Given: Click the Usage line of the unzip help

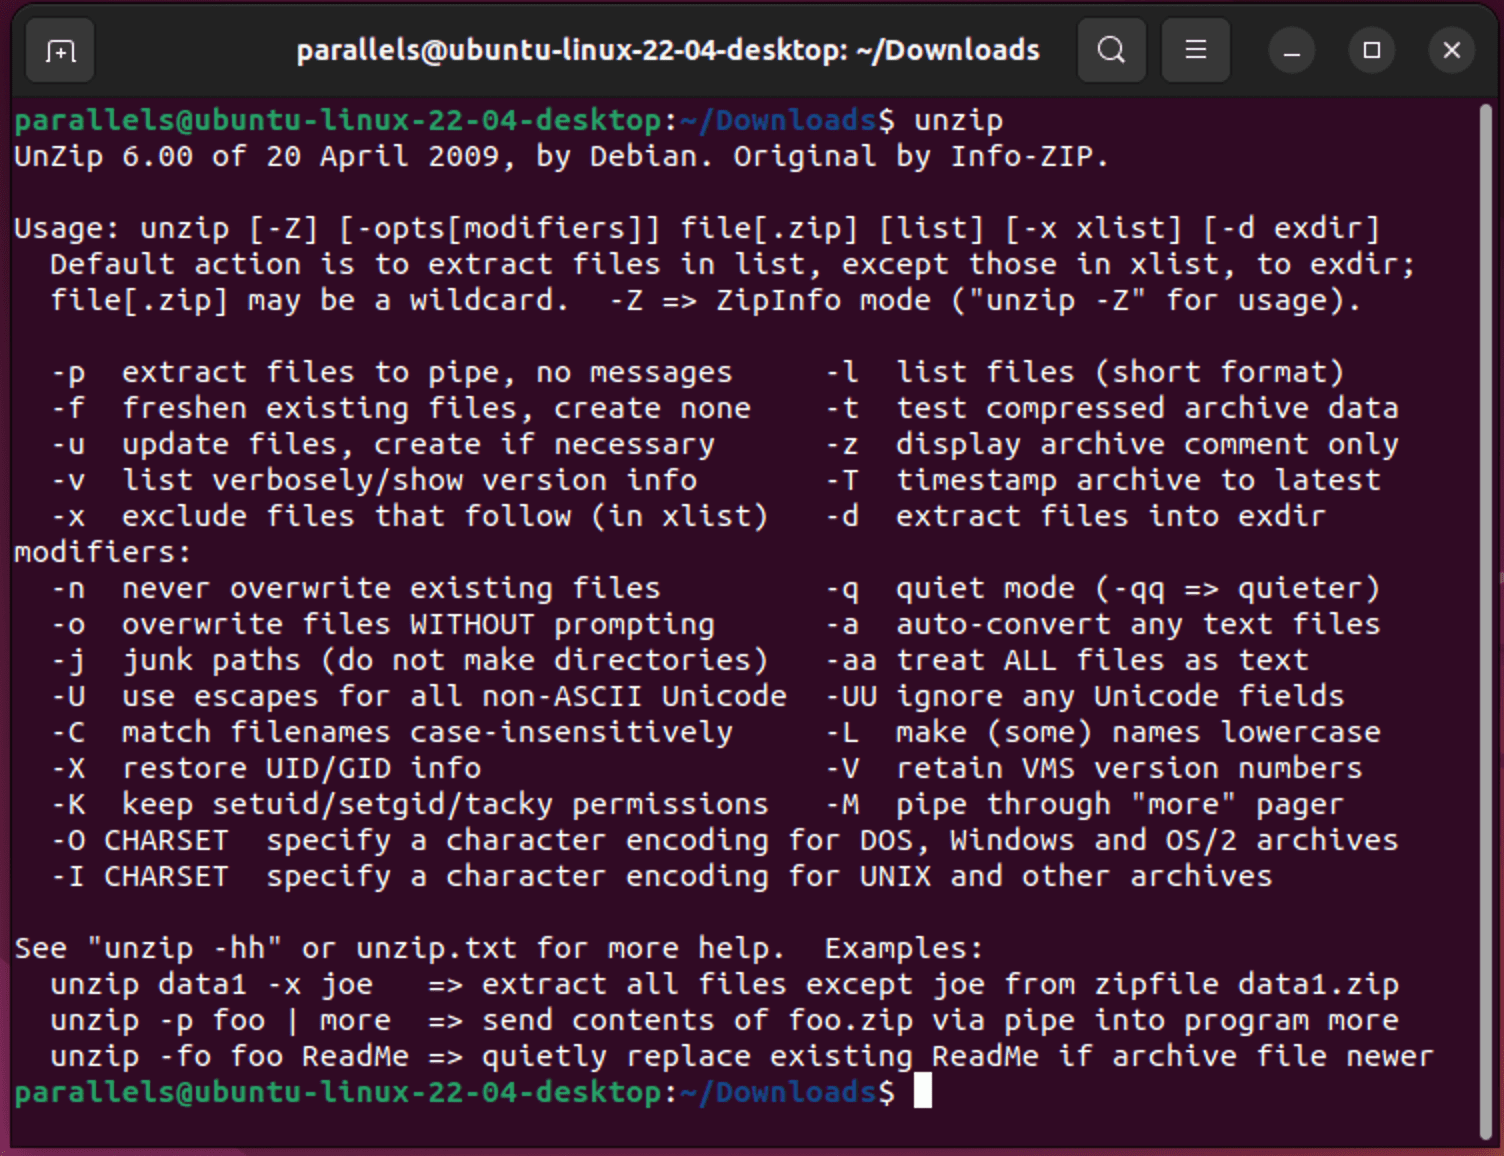Looking at the screenshot, I should point(400,227).
